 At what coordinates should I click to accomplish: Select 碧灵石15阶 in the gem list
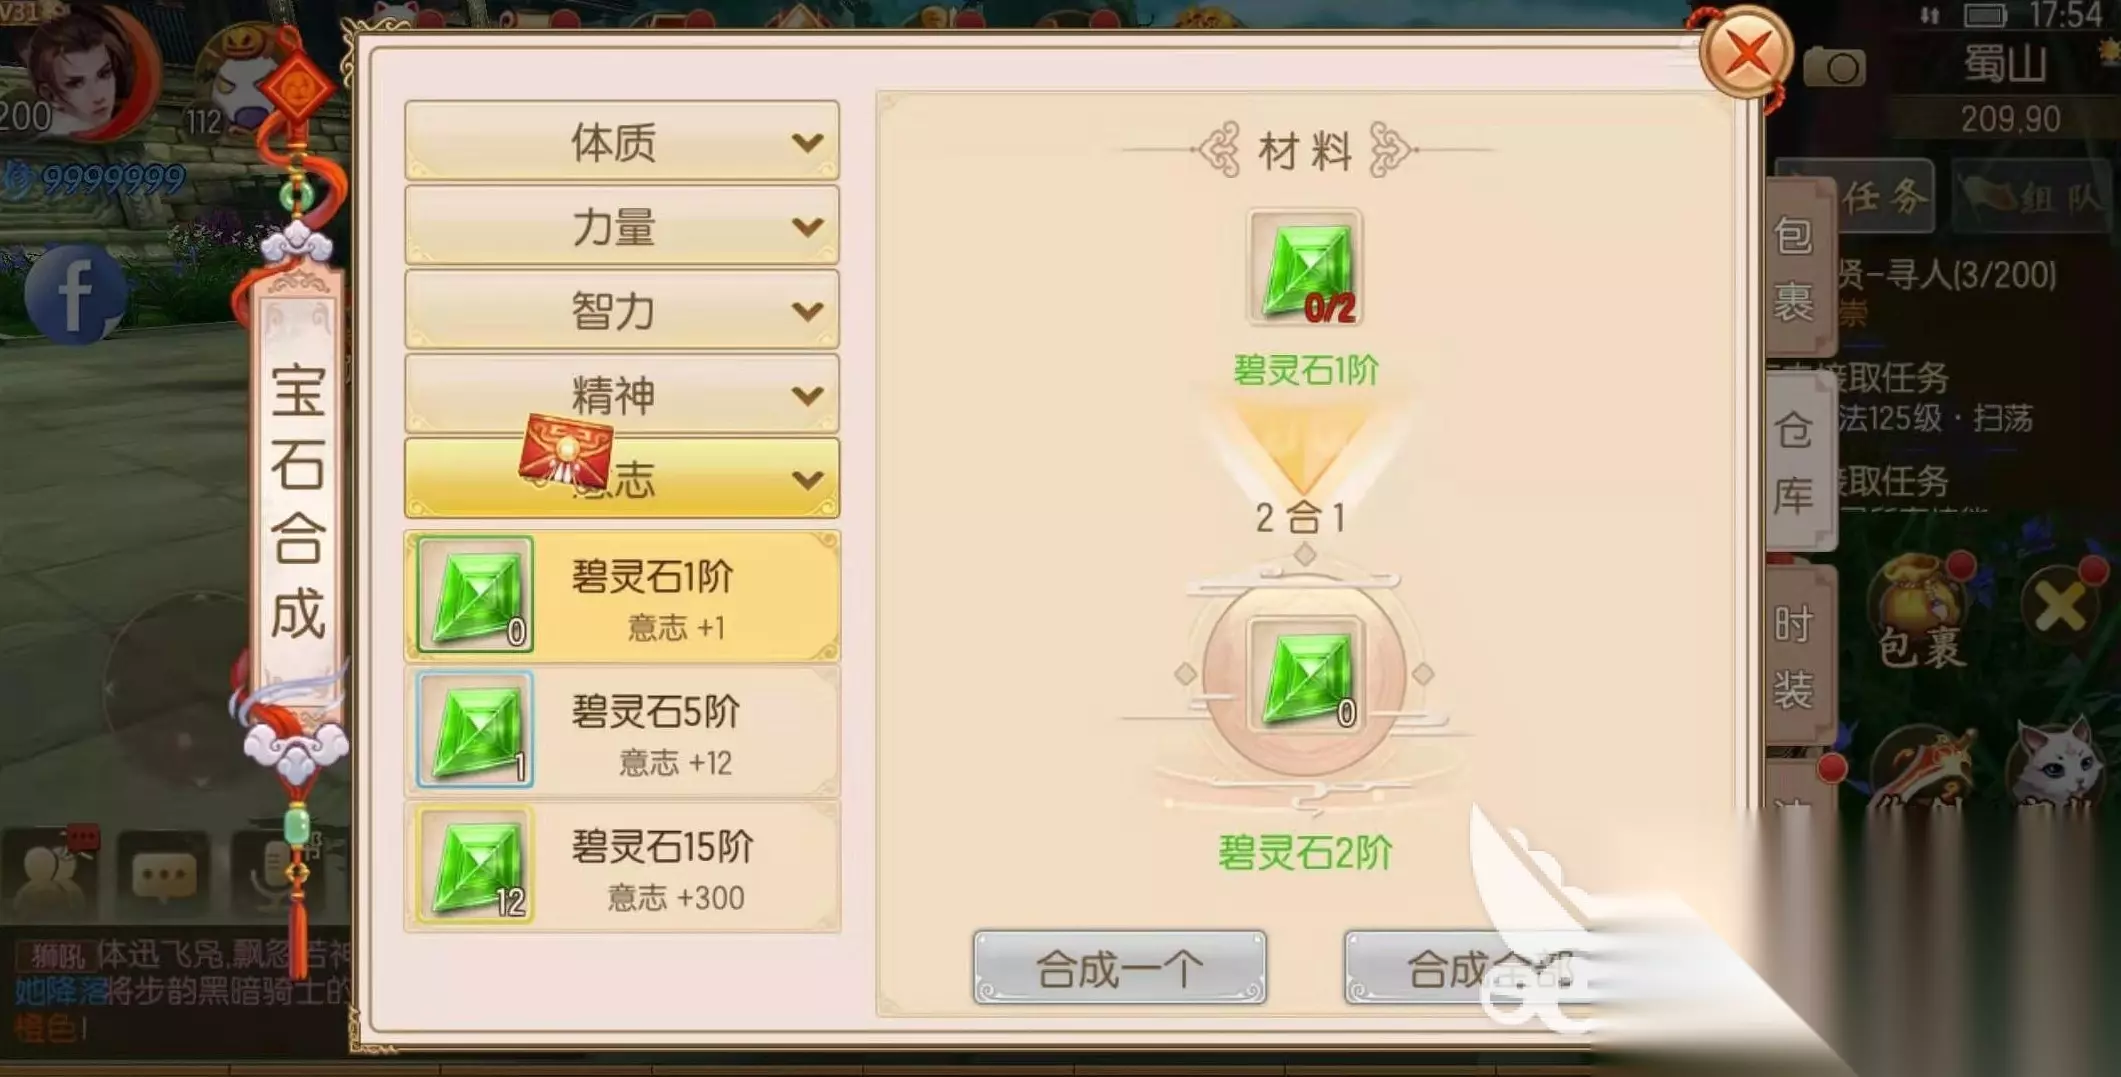pyautogui.click(x=621, y=866)
